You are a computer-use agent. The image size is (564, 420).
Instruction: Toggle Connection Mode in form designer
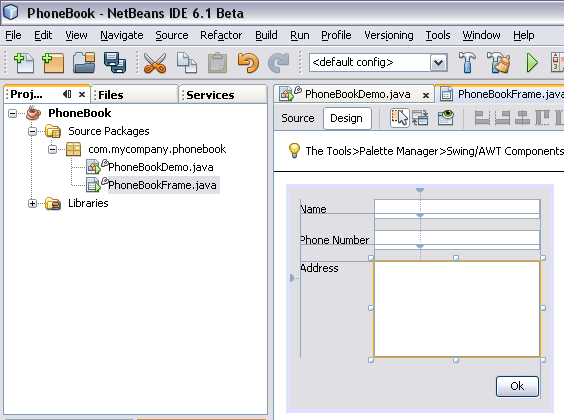tap(420, 118)
